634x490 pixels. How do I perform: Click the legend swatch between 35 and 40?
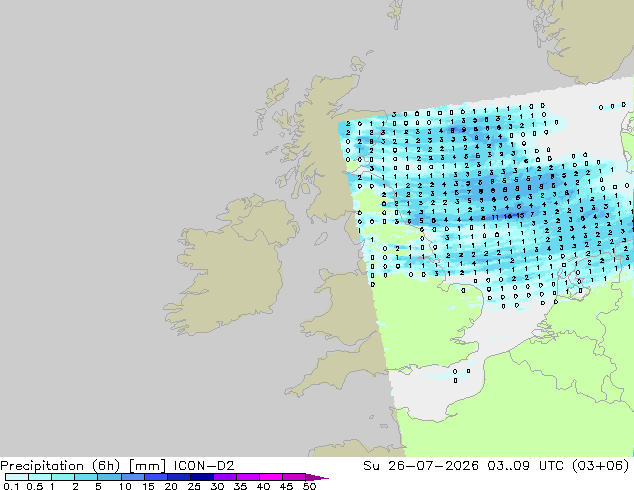[247, 477]
